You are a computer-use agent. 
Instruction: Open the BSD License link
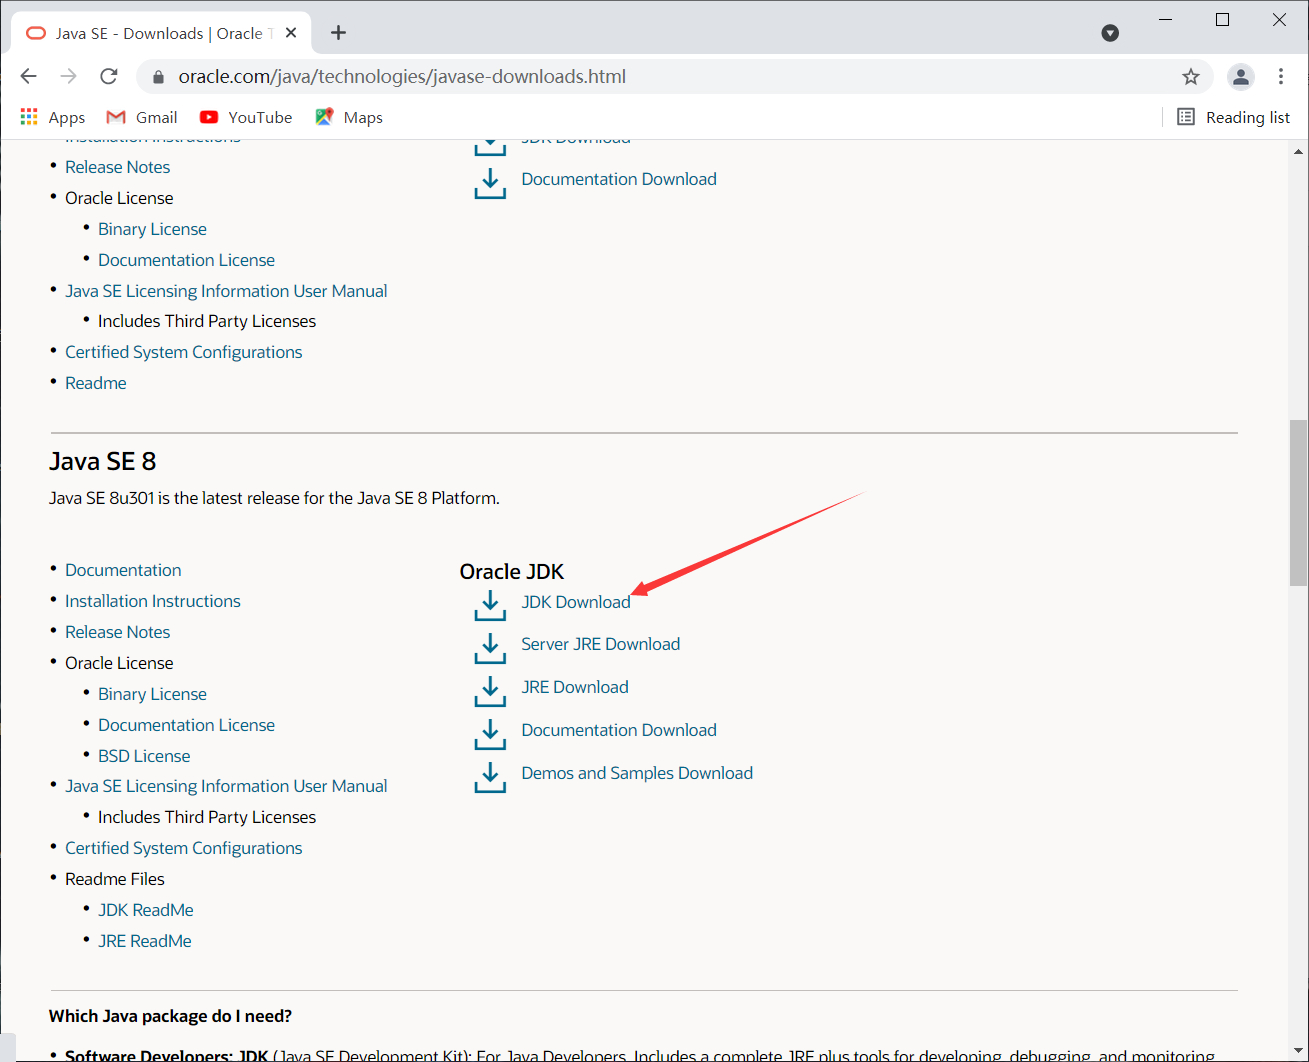[144, 756]
